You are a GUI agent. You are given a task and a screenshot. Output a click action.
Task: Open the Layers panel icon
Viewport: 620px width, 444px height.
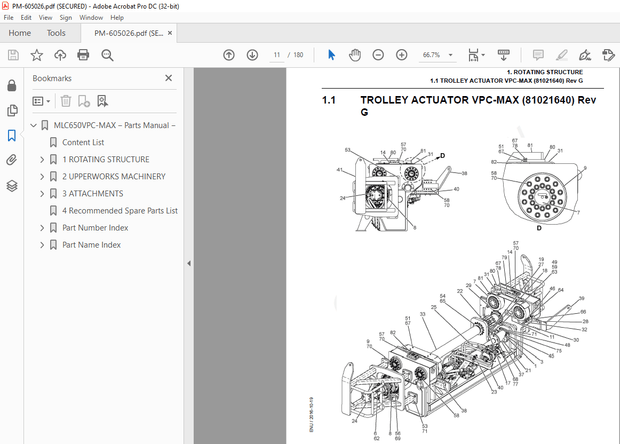pos(12,185)
